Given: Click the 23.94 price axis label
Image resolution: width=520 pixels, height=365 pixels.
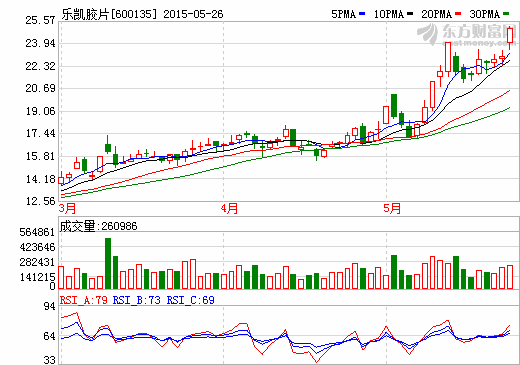Looking at the screenshot, I should point(40,43).
